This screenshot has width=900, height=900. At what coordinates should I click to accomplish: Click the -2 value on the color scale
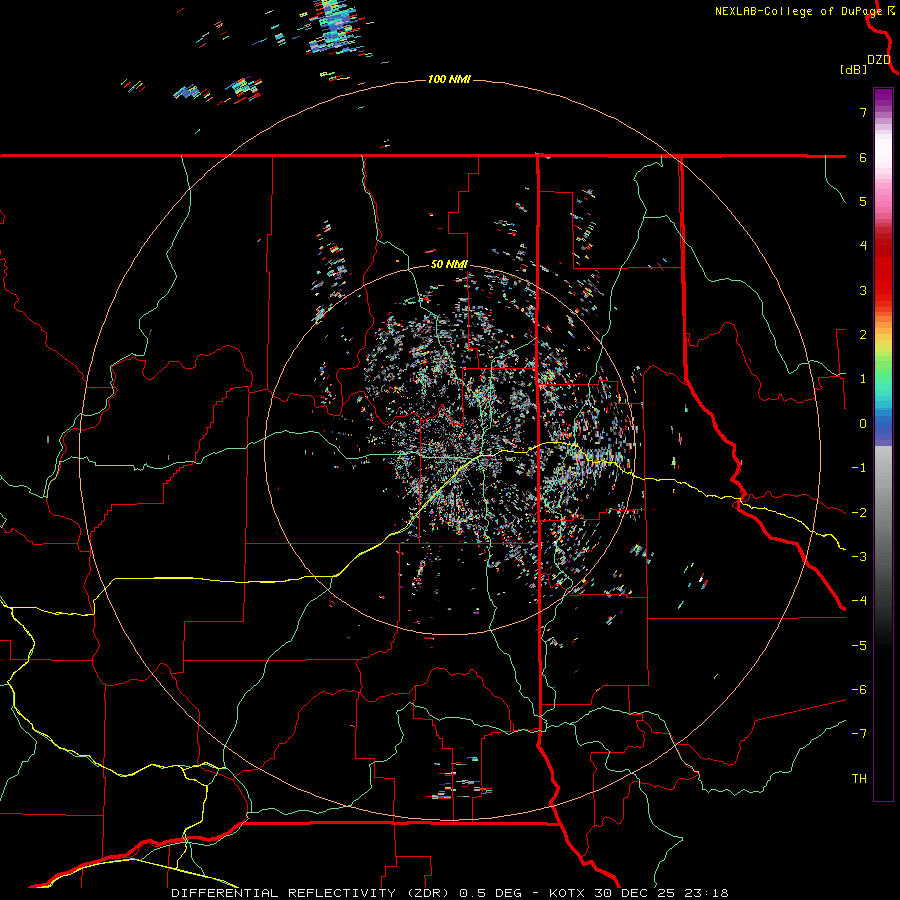859,513
